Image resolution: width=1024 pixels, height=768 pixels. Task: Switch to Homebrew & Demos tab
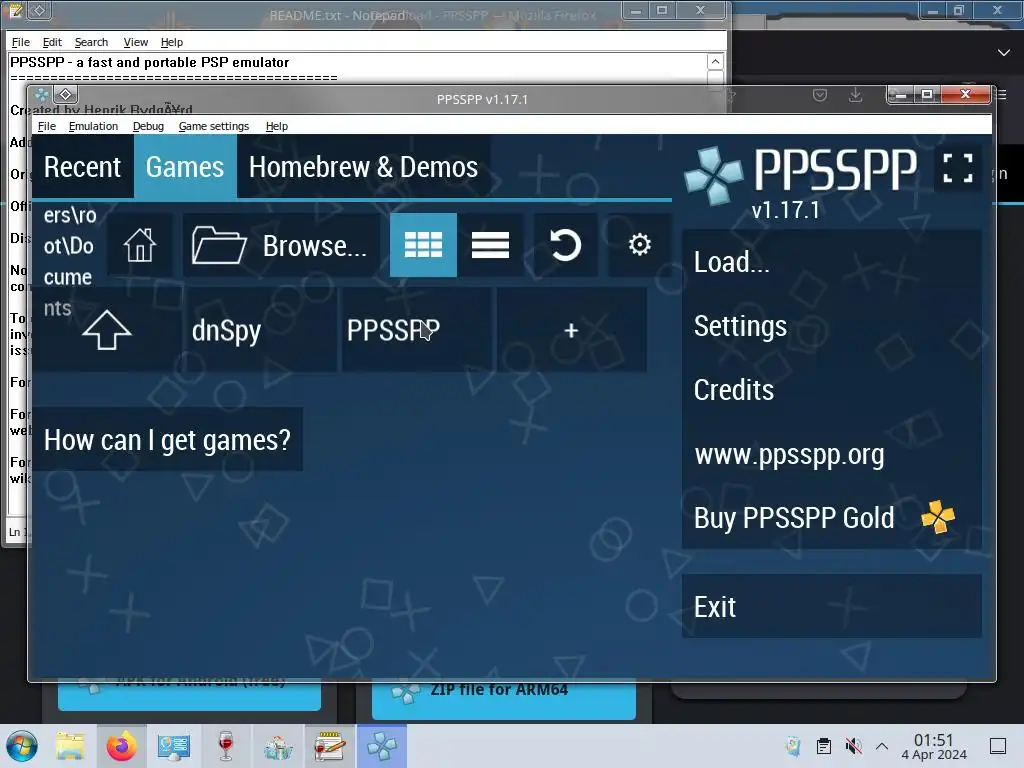[x=363, y=167]
